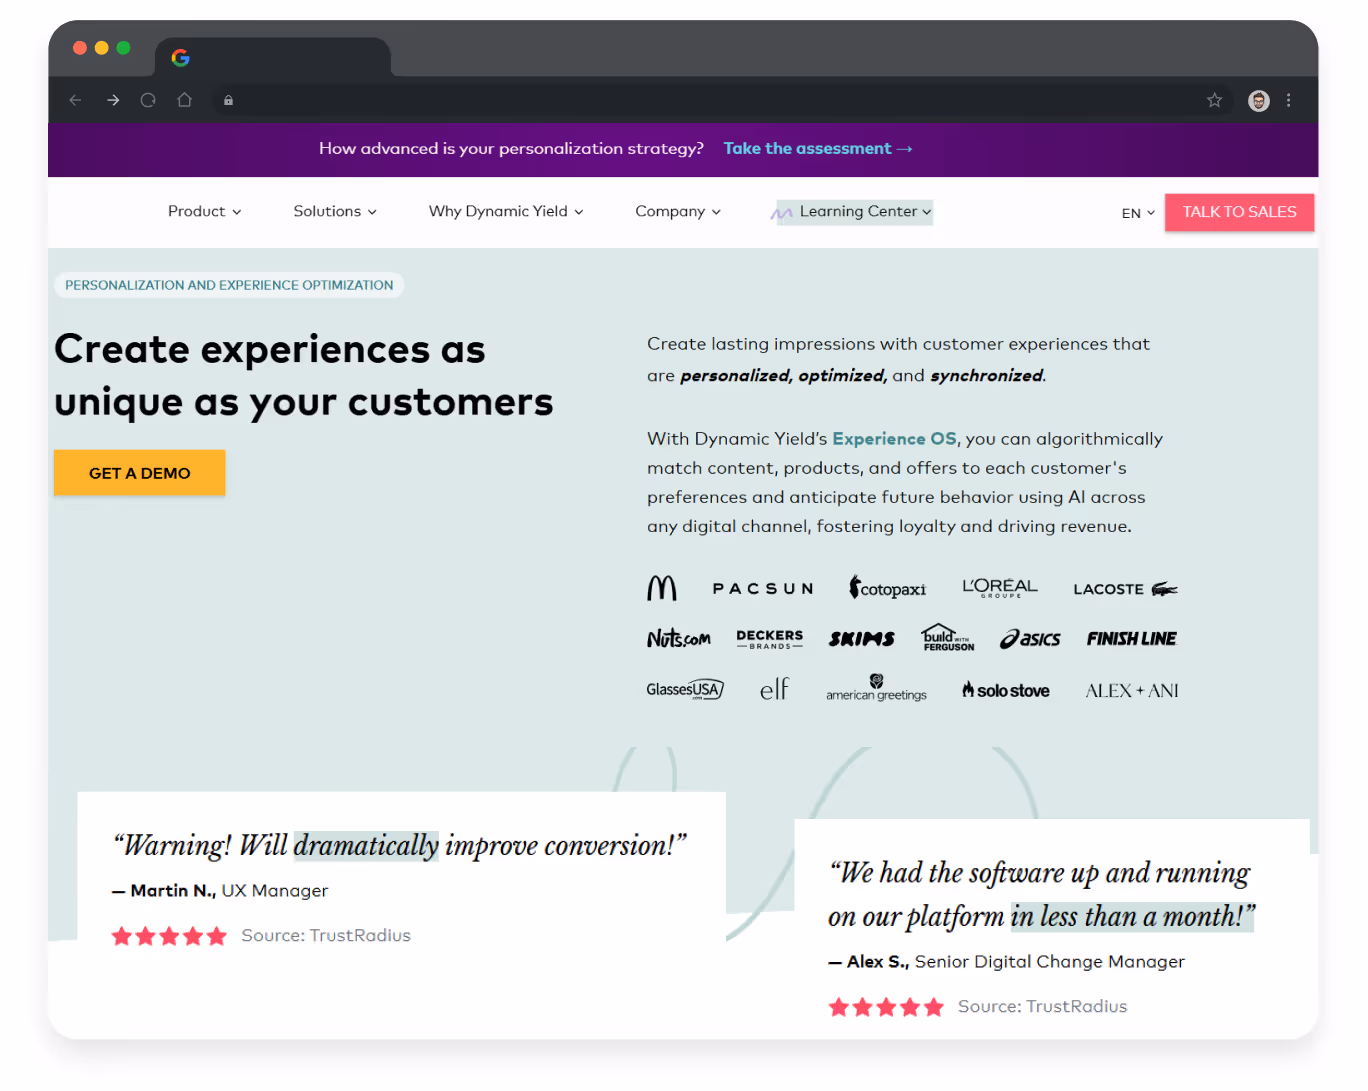
Task: Follow the Take the assessment link
Action: [818, 148]
